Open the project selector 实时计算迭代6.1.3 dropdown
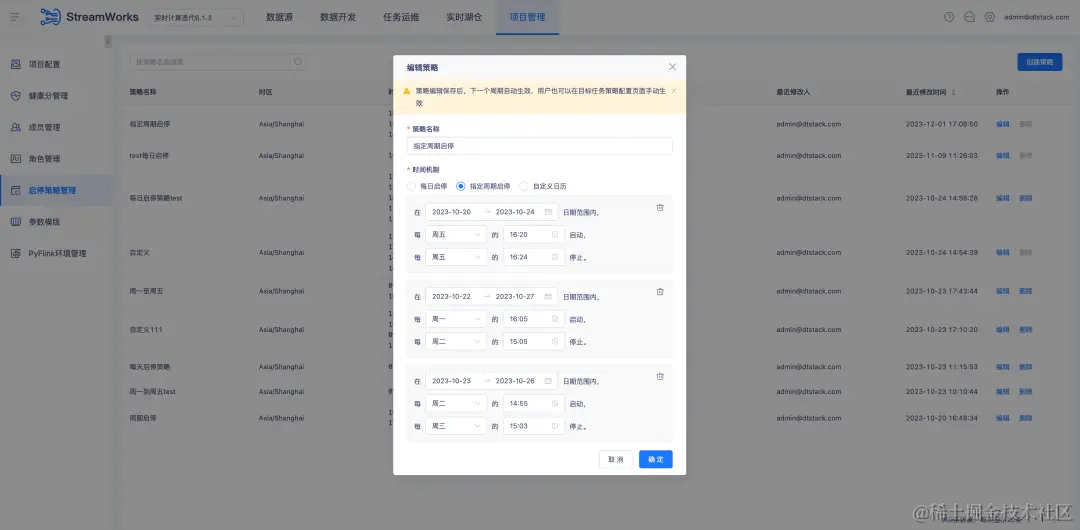This screenshot has width=1080, height=530. pyautogui.click(x=196, y=17)
